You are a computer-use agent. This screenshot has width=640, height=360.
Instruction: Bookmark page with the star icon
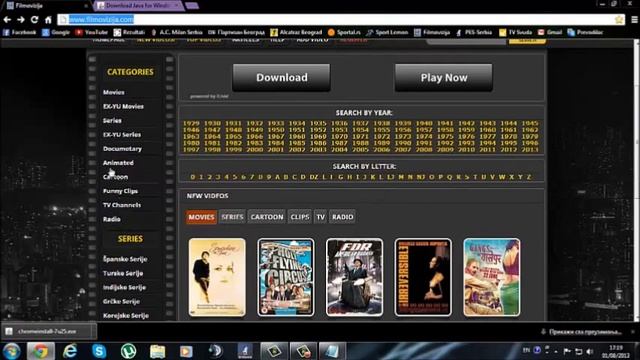619,19
